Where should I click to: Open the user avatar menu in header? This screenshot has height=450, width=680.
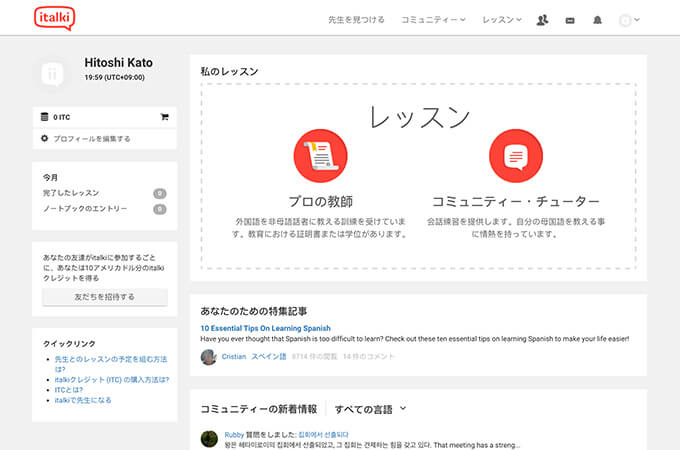point(629,20)
